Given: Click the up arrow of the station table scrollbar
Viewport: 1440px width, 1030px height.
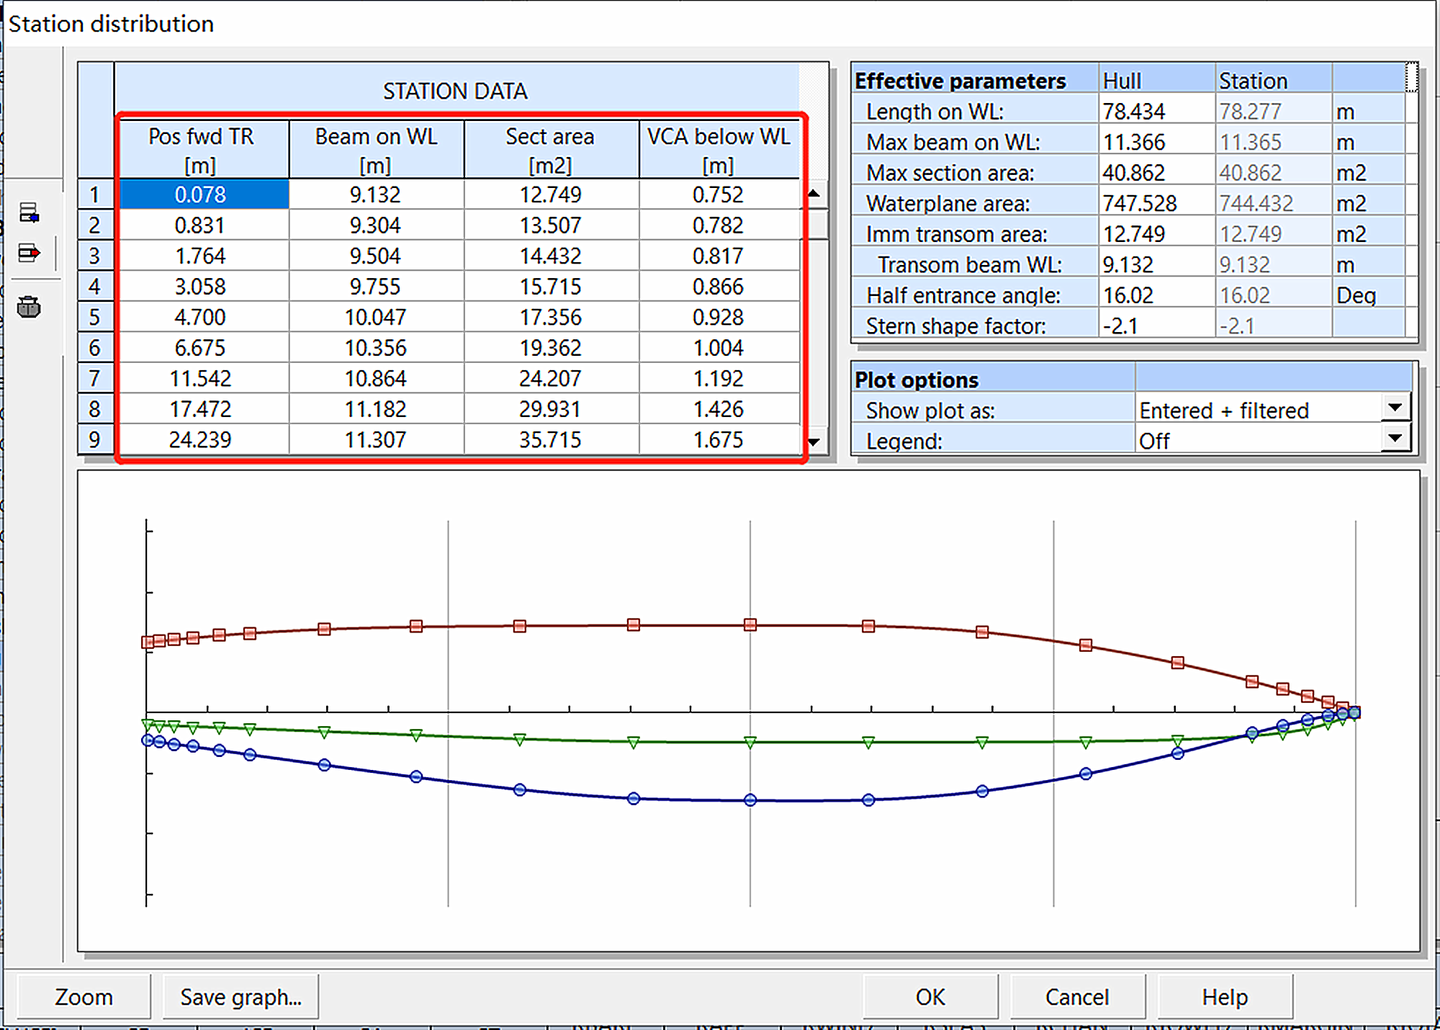Looking at the screenshot, I should (813, 193).
